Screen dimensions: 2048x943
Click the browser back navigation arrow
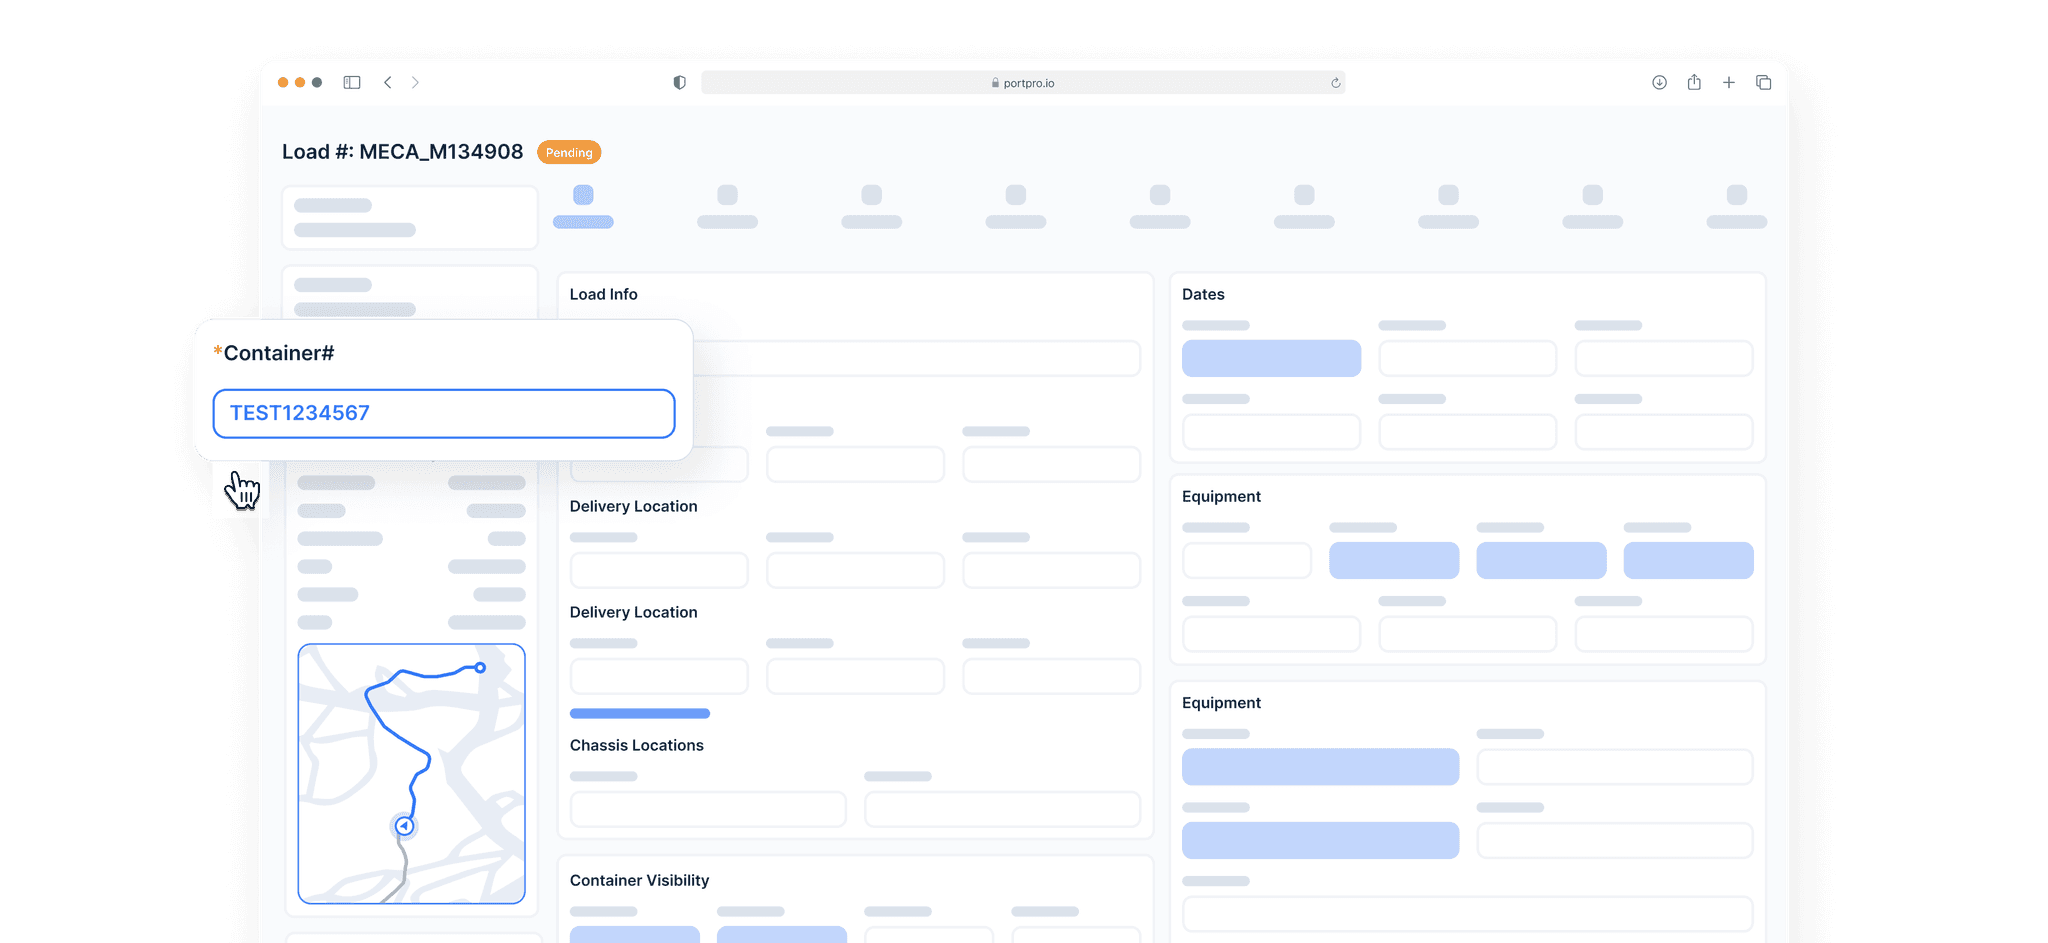(x=388, y=83)
